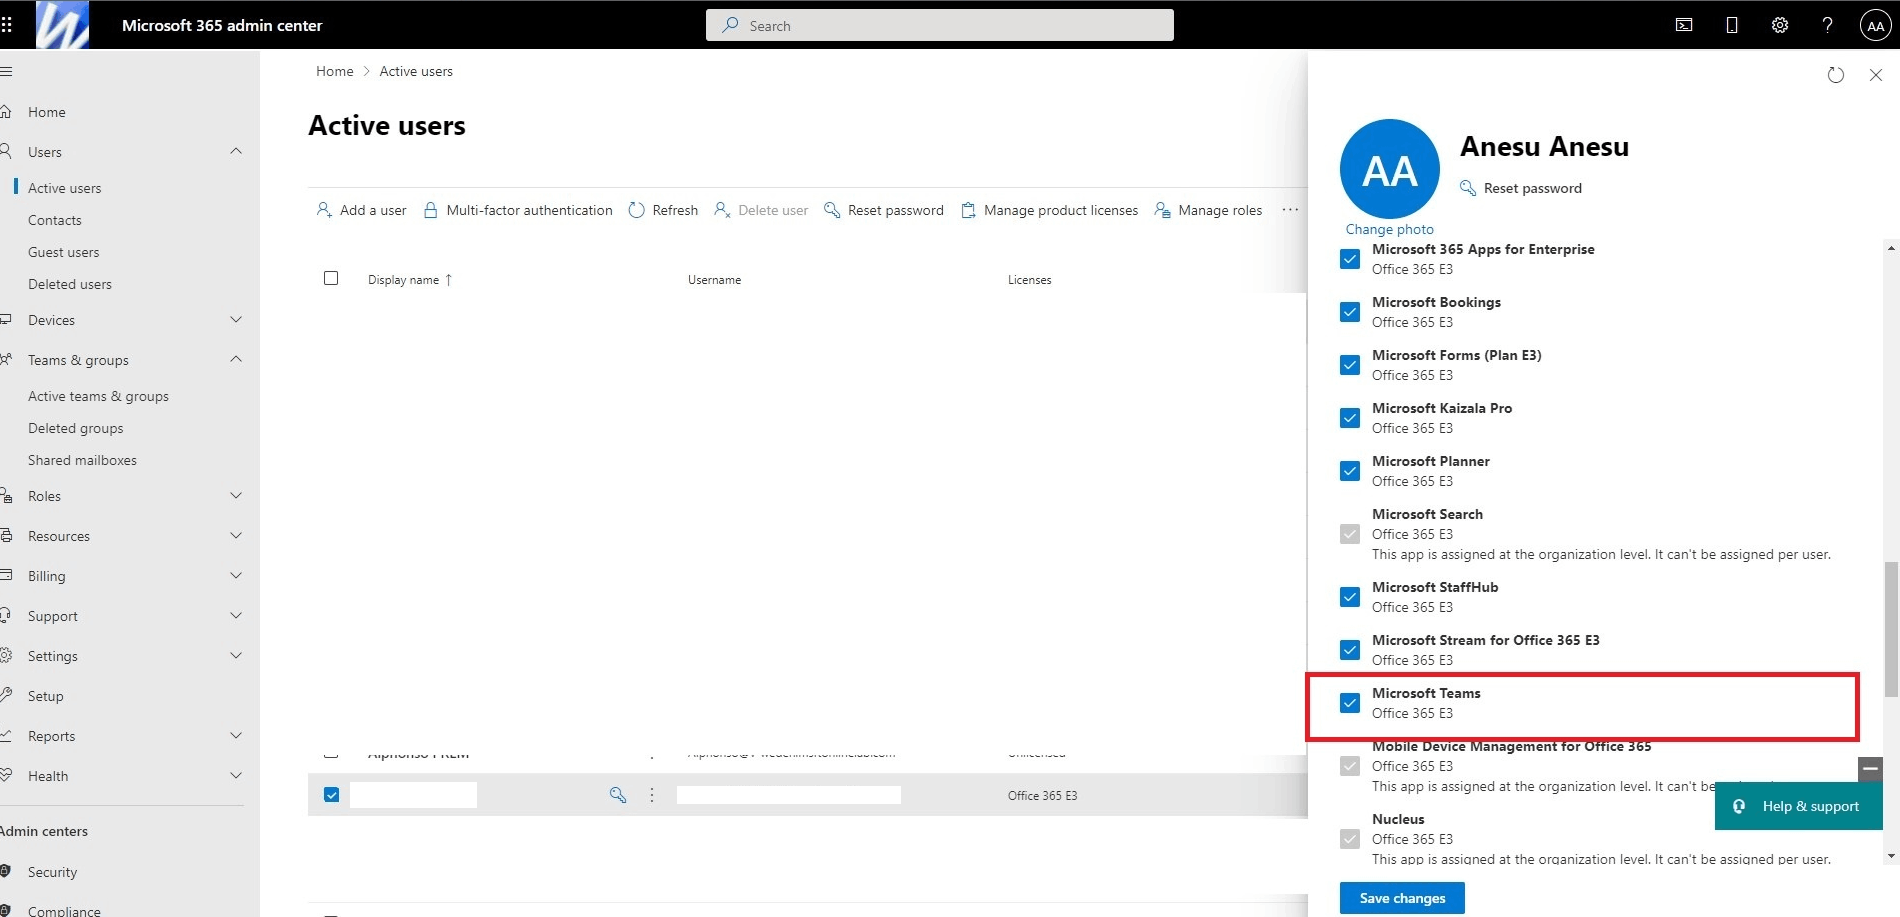Image resolution: width=1900 pixels, height=917 pixels.
Task: Expand the Resources navigation section
Action: click(x=236, y=536)
